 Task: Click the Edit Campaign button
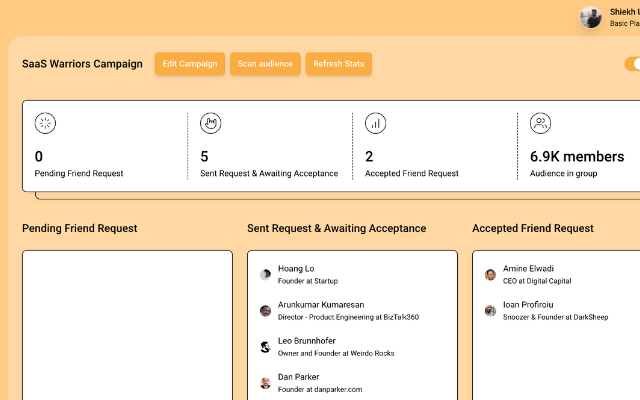190,64
